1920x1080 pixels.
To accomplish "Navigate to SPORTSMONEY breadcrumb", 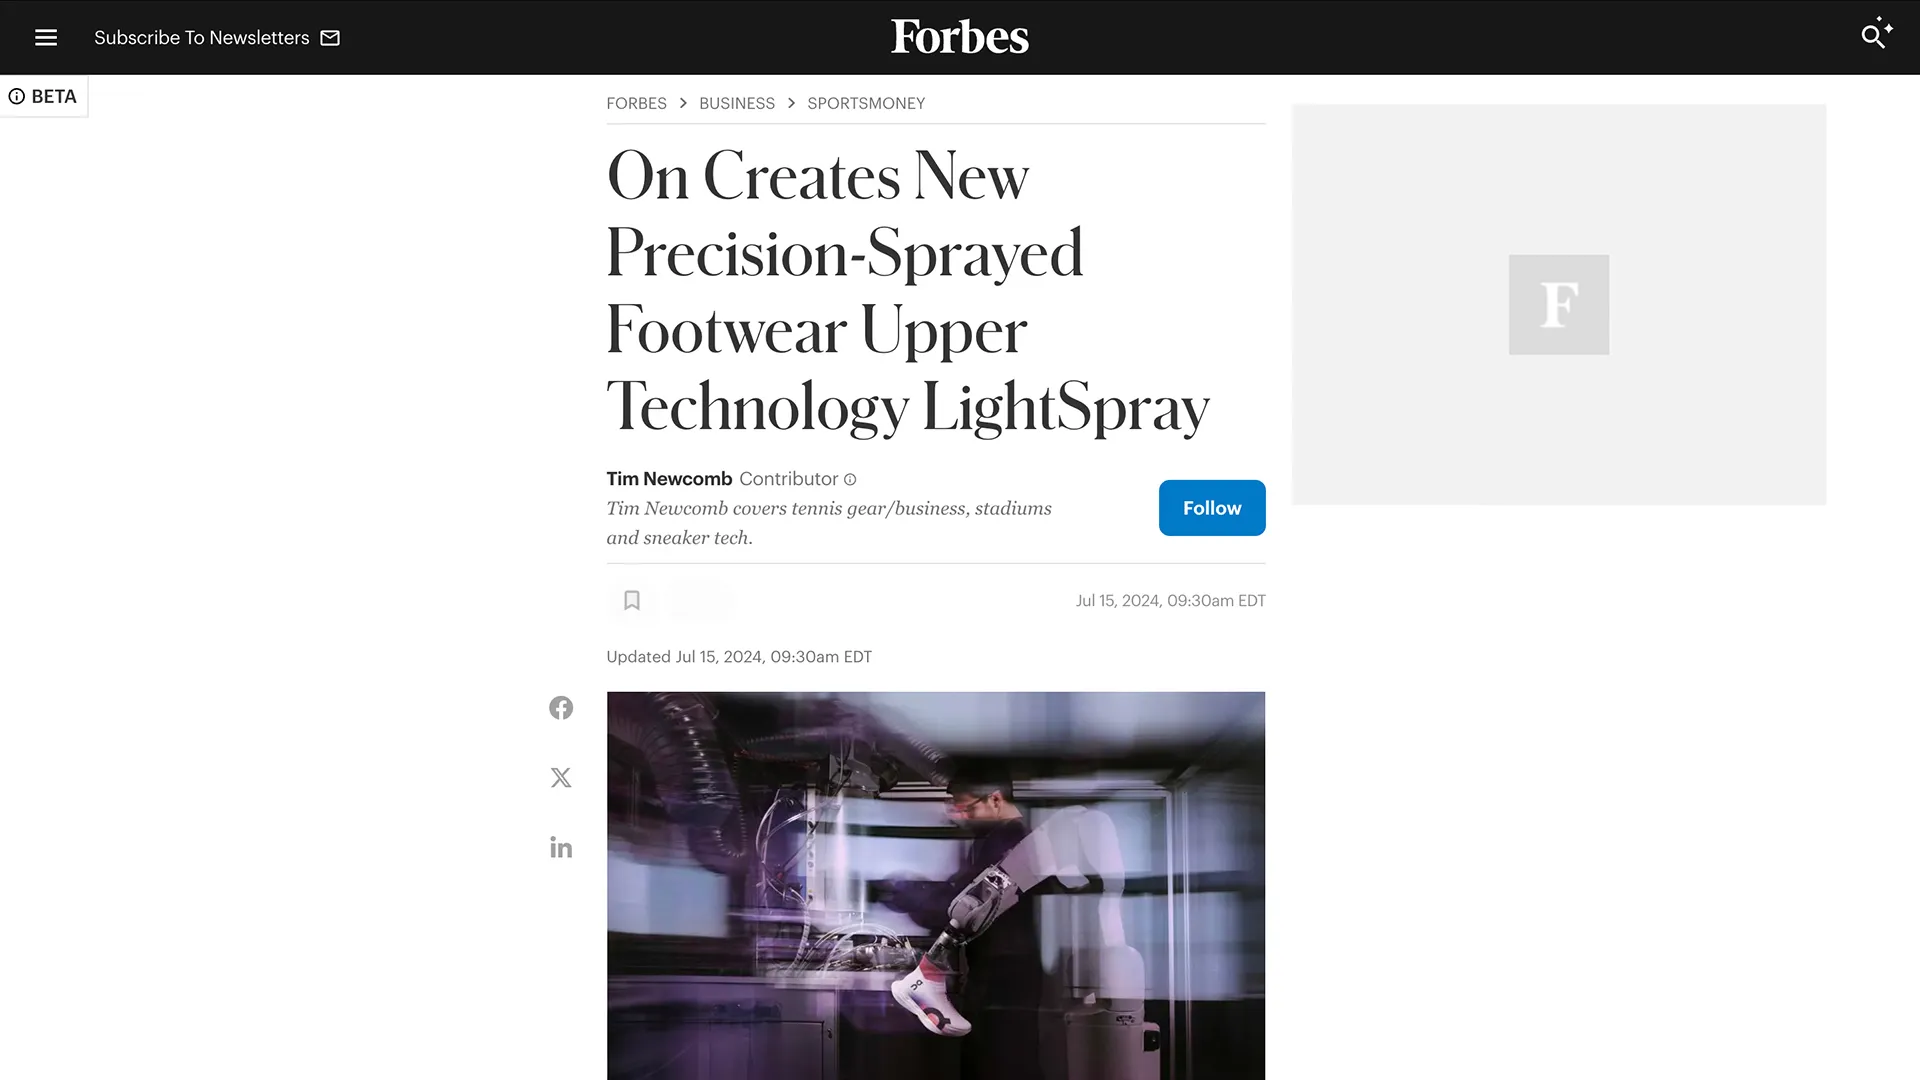I will point(866,103).
